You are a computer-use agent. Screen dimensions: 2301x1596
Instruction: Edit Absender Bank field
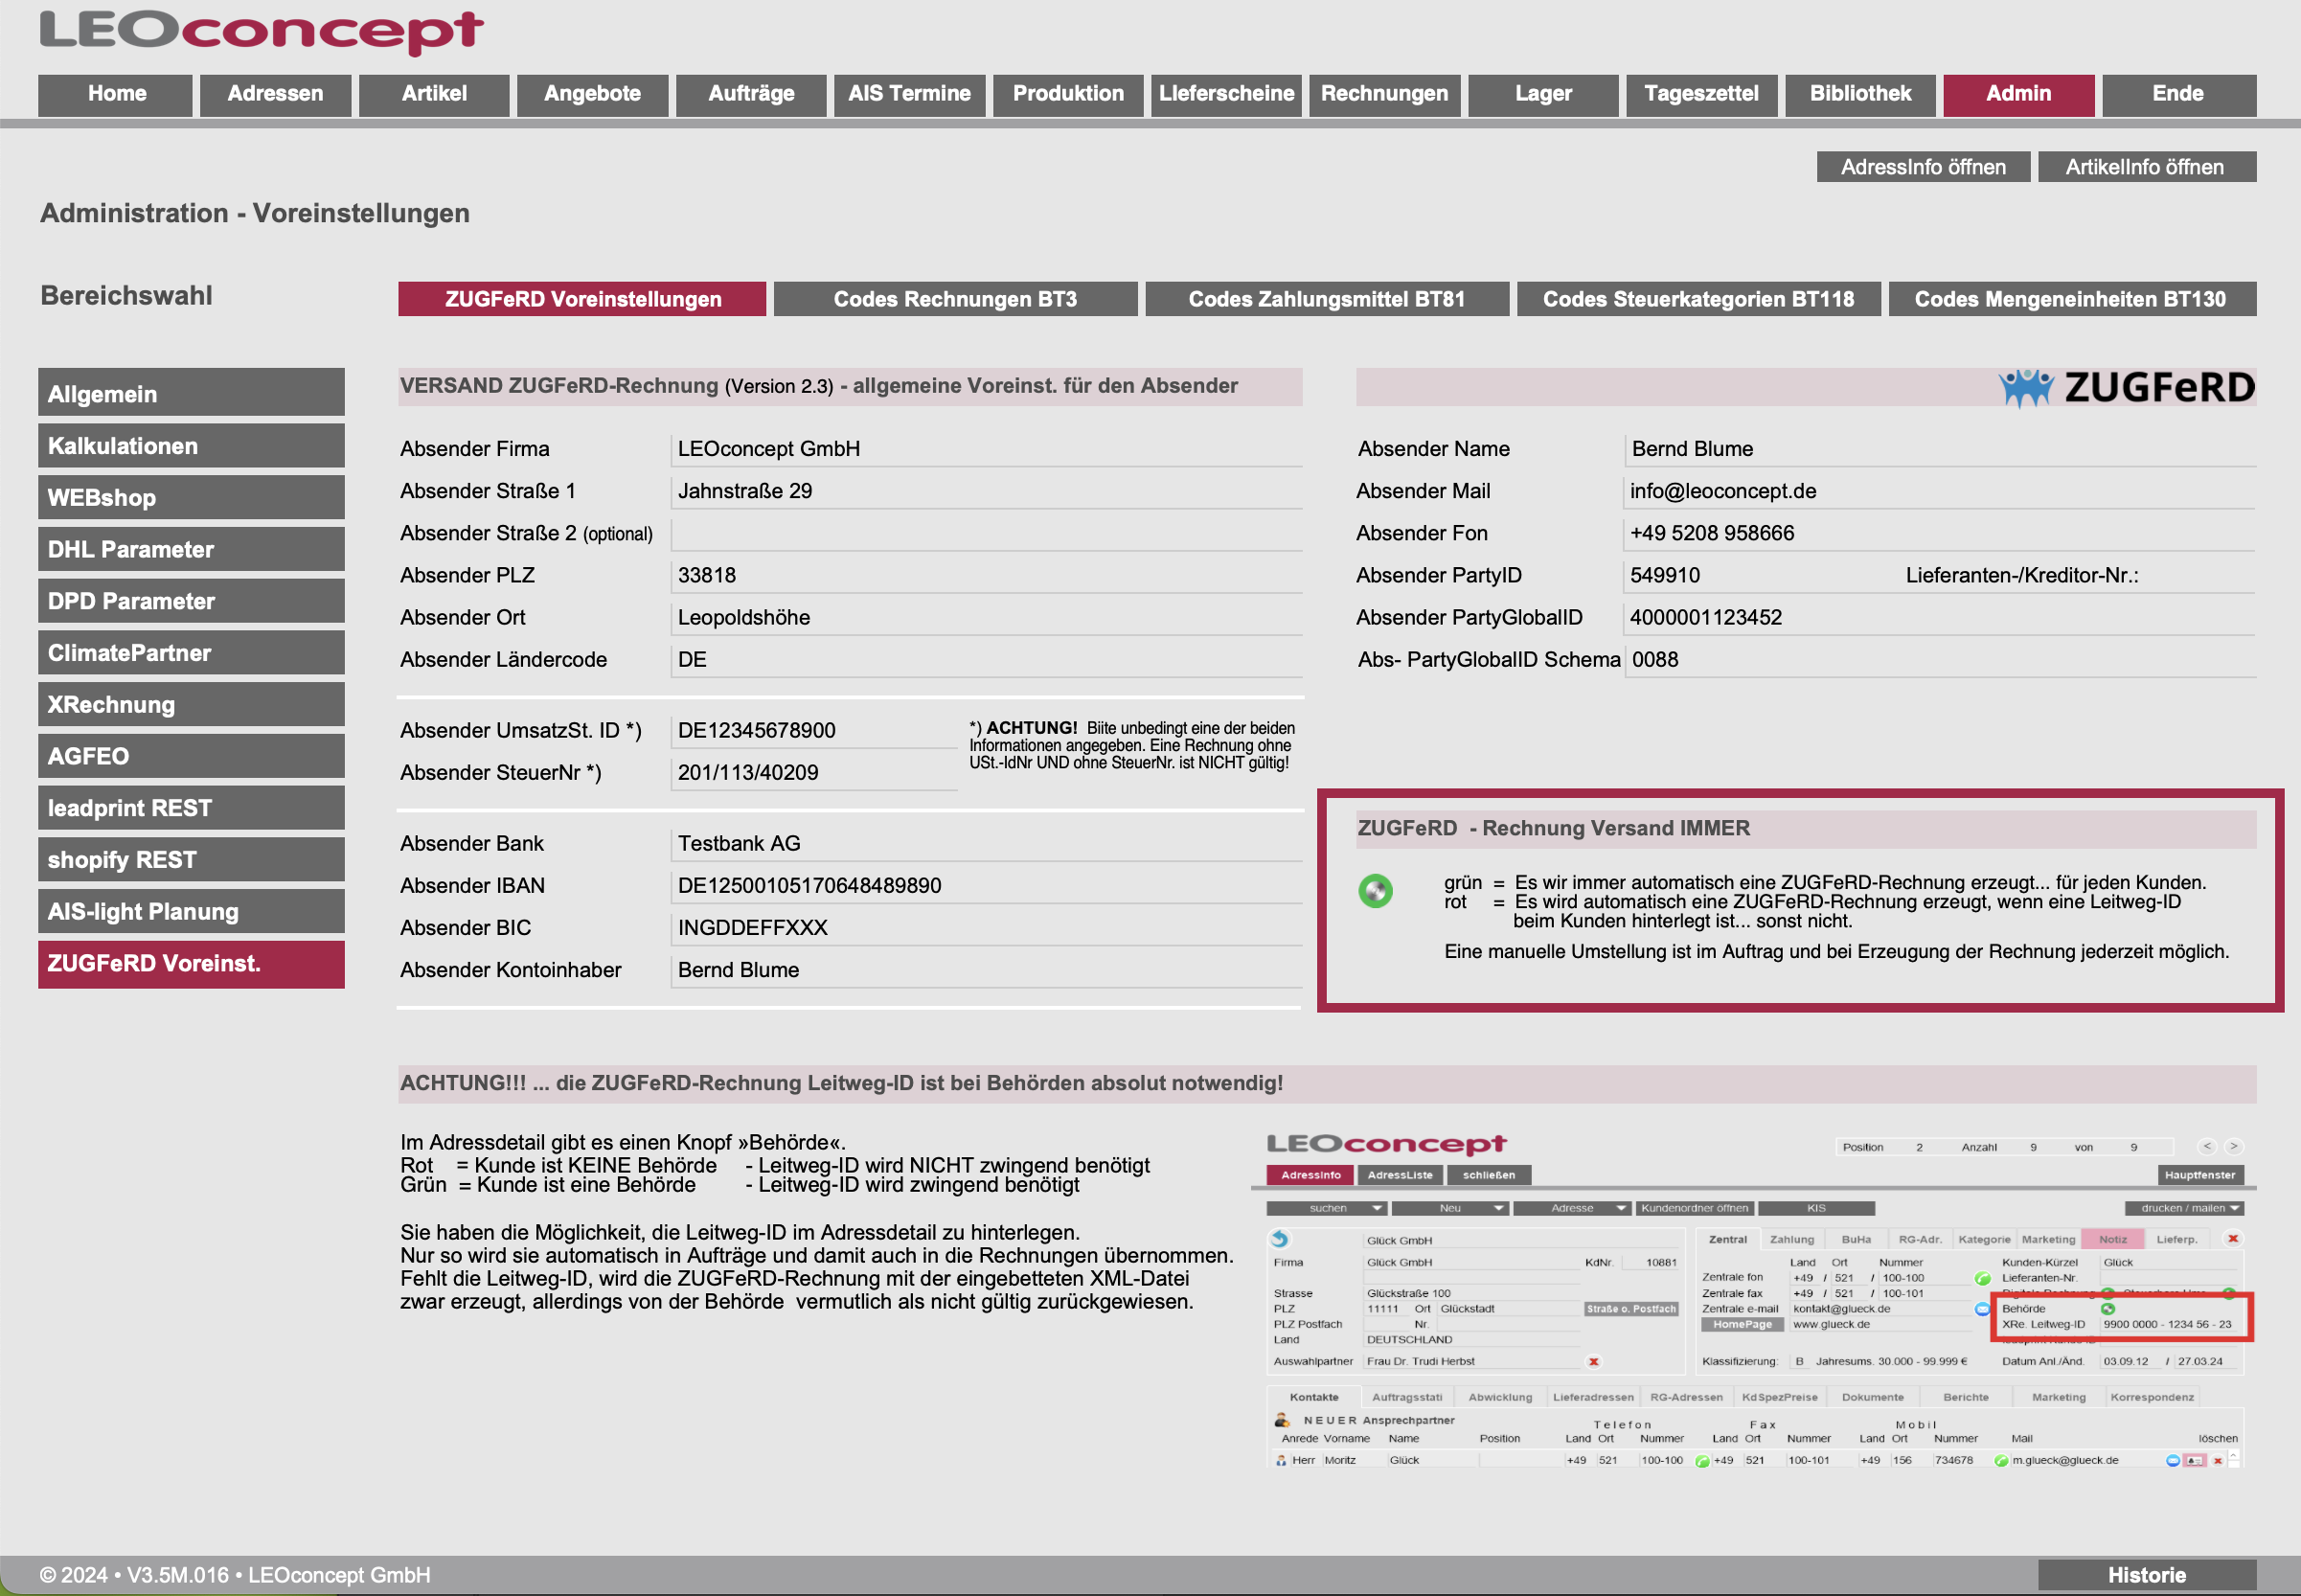[x=986, y=843]
